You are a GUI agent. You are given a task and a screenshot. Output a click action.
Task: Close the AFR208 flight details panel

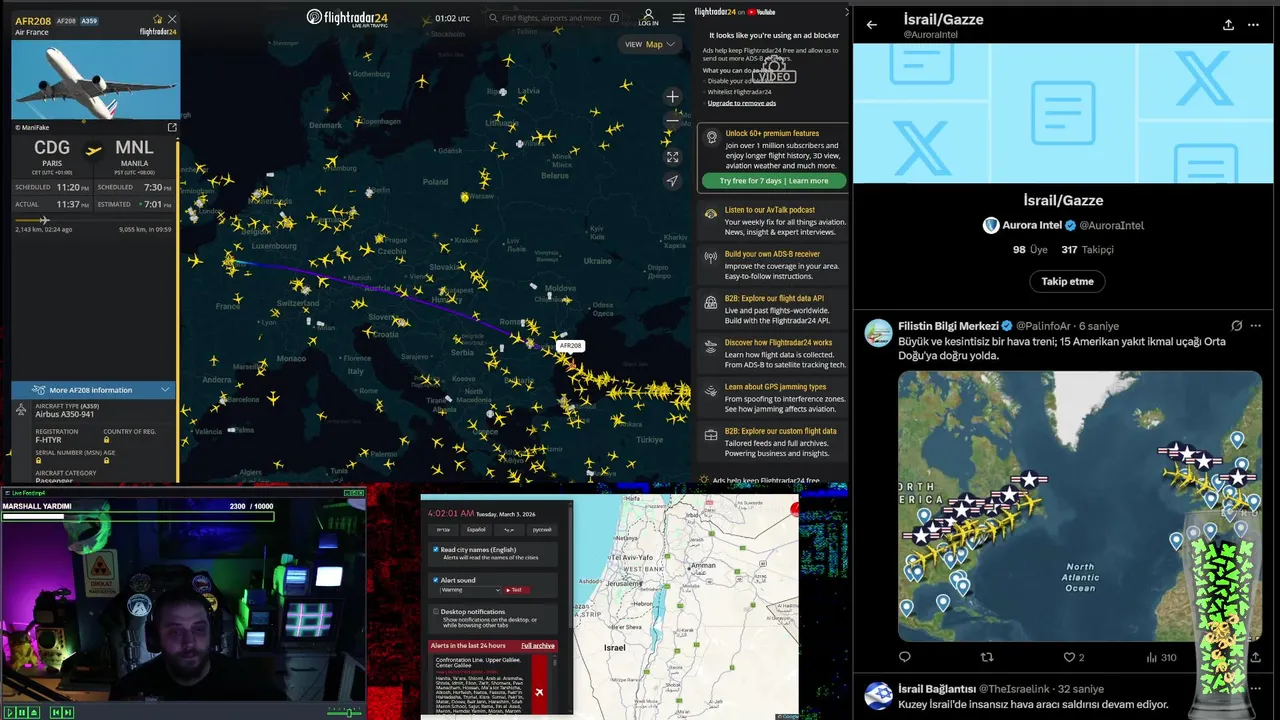pyautogui.click(x=172, y=19)
